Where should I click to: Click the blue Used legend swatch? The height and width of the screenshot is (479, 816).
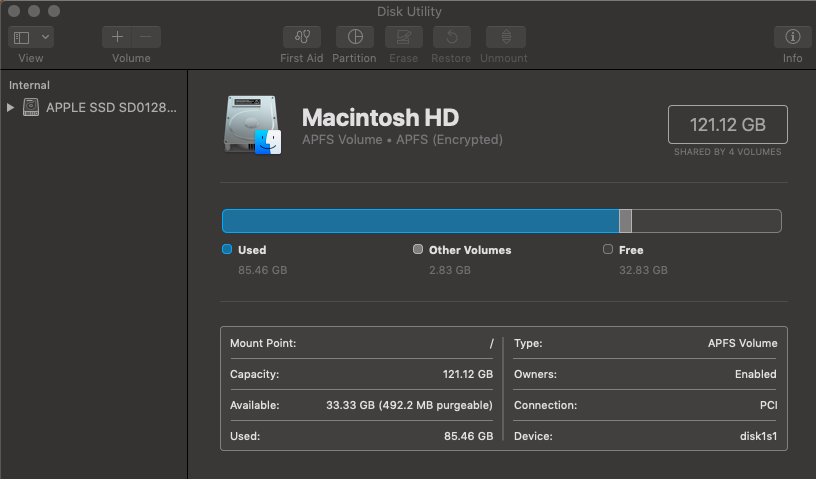click(x=227, y=249)
